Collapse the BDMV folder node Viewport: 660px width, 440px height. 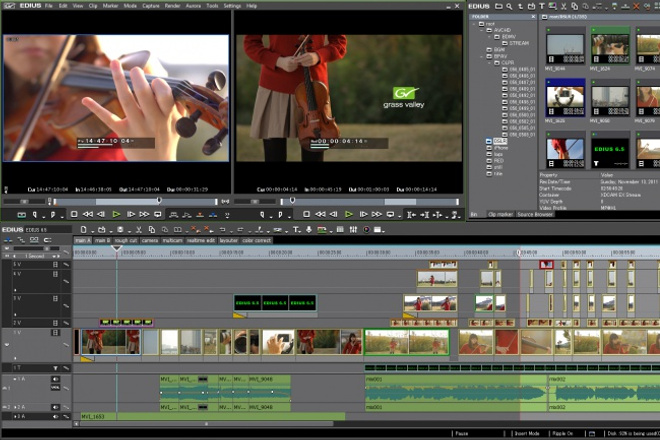(490, 37)
